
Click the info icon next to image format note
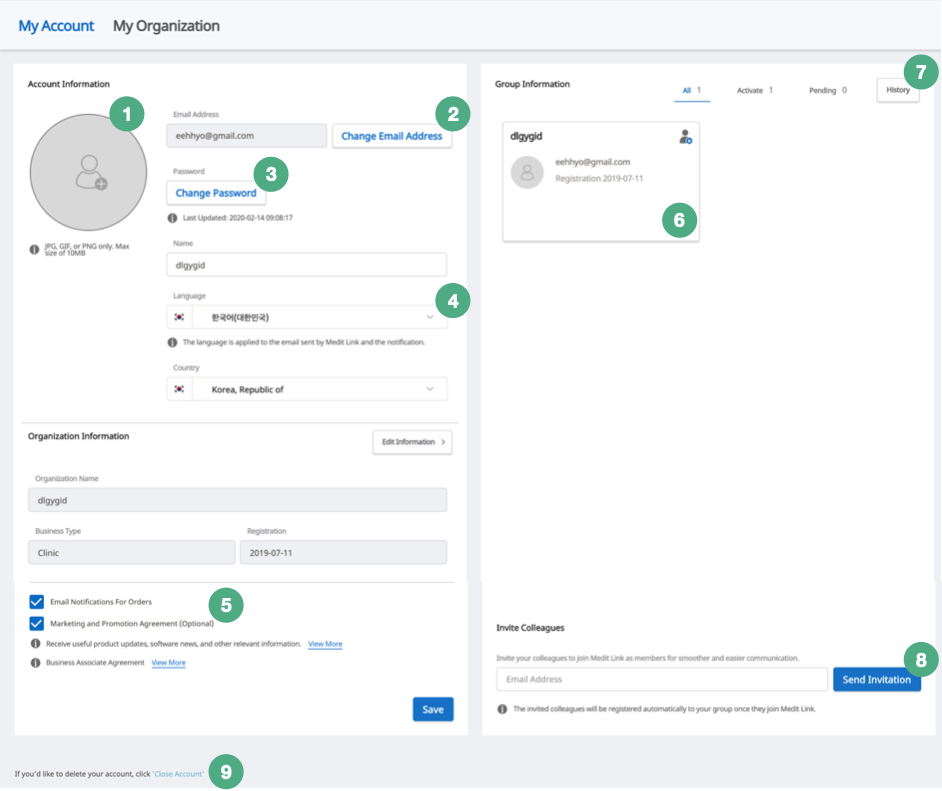tap(35, 249)
